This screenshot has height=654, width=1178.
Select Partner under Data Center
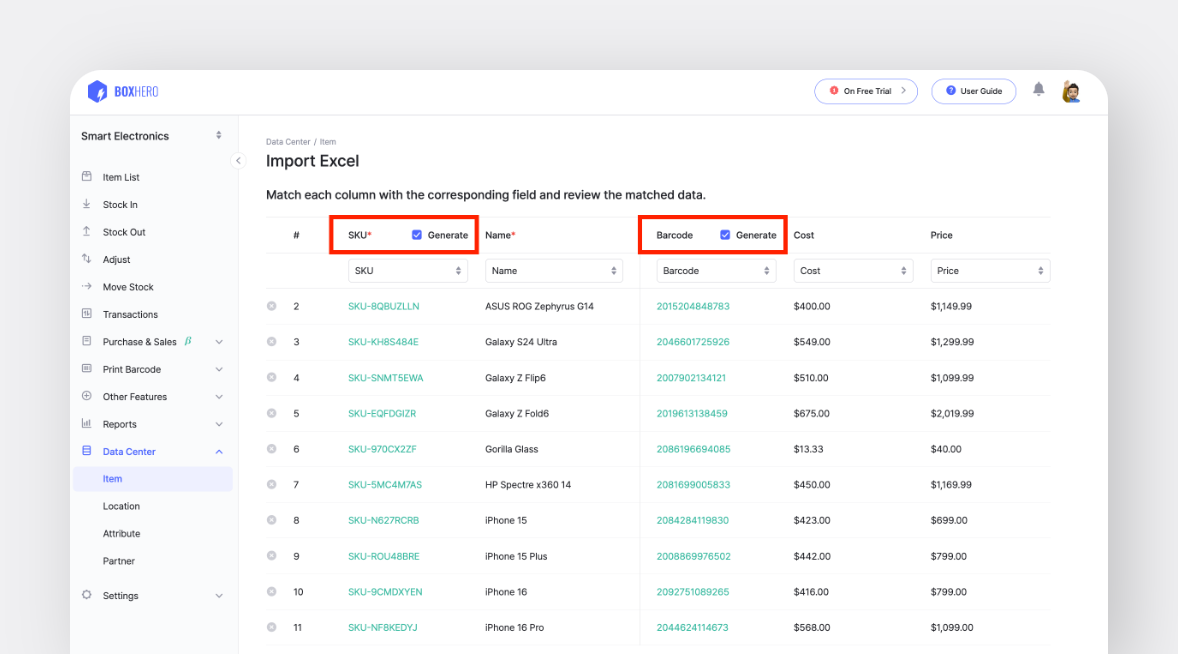pos(117,561)
